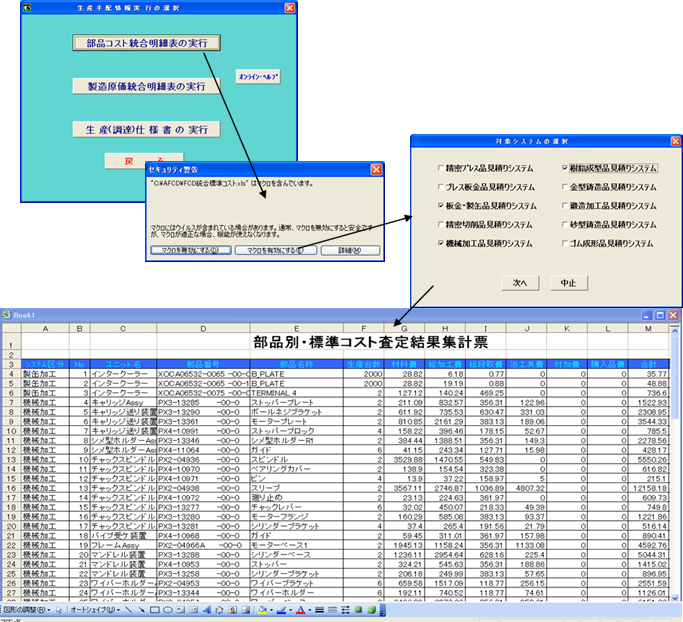Open the 図形の調整(R) dropdown menu
The image size is (683, 622).
click(x=27, y=610)
